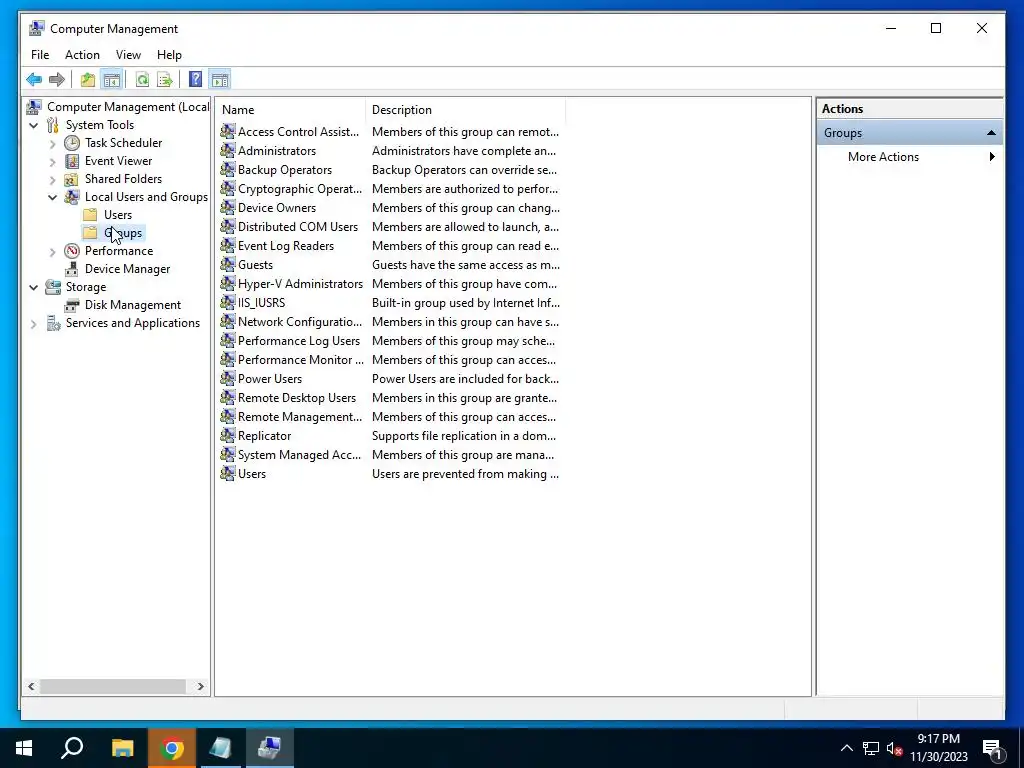Toggle Show/Hide Console Tree toolbar icon
1024x768 pixels.
tap(112, 80)
